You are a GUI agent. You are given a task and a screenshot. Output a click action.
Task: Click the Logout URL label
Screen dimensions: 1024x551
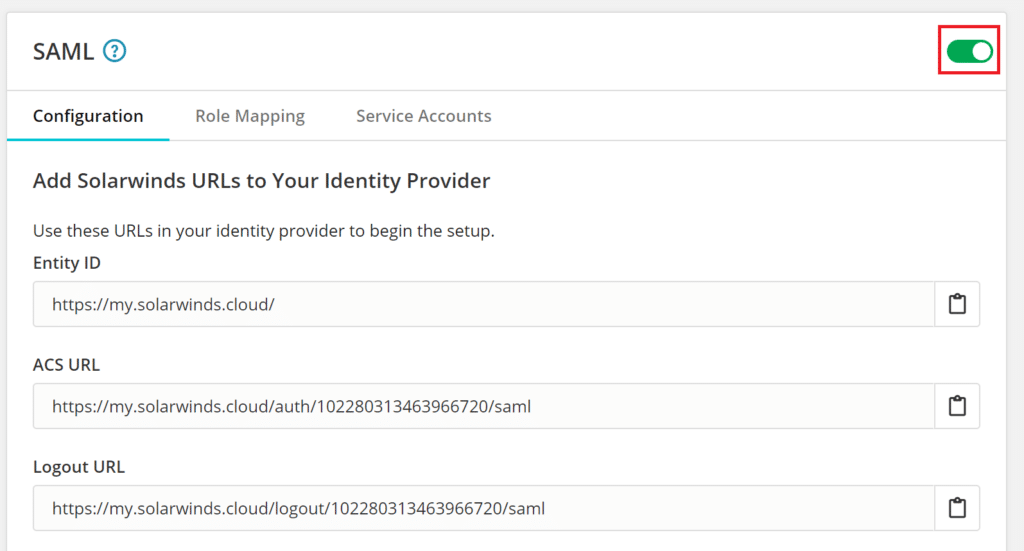[x=79, y=467]
